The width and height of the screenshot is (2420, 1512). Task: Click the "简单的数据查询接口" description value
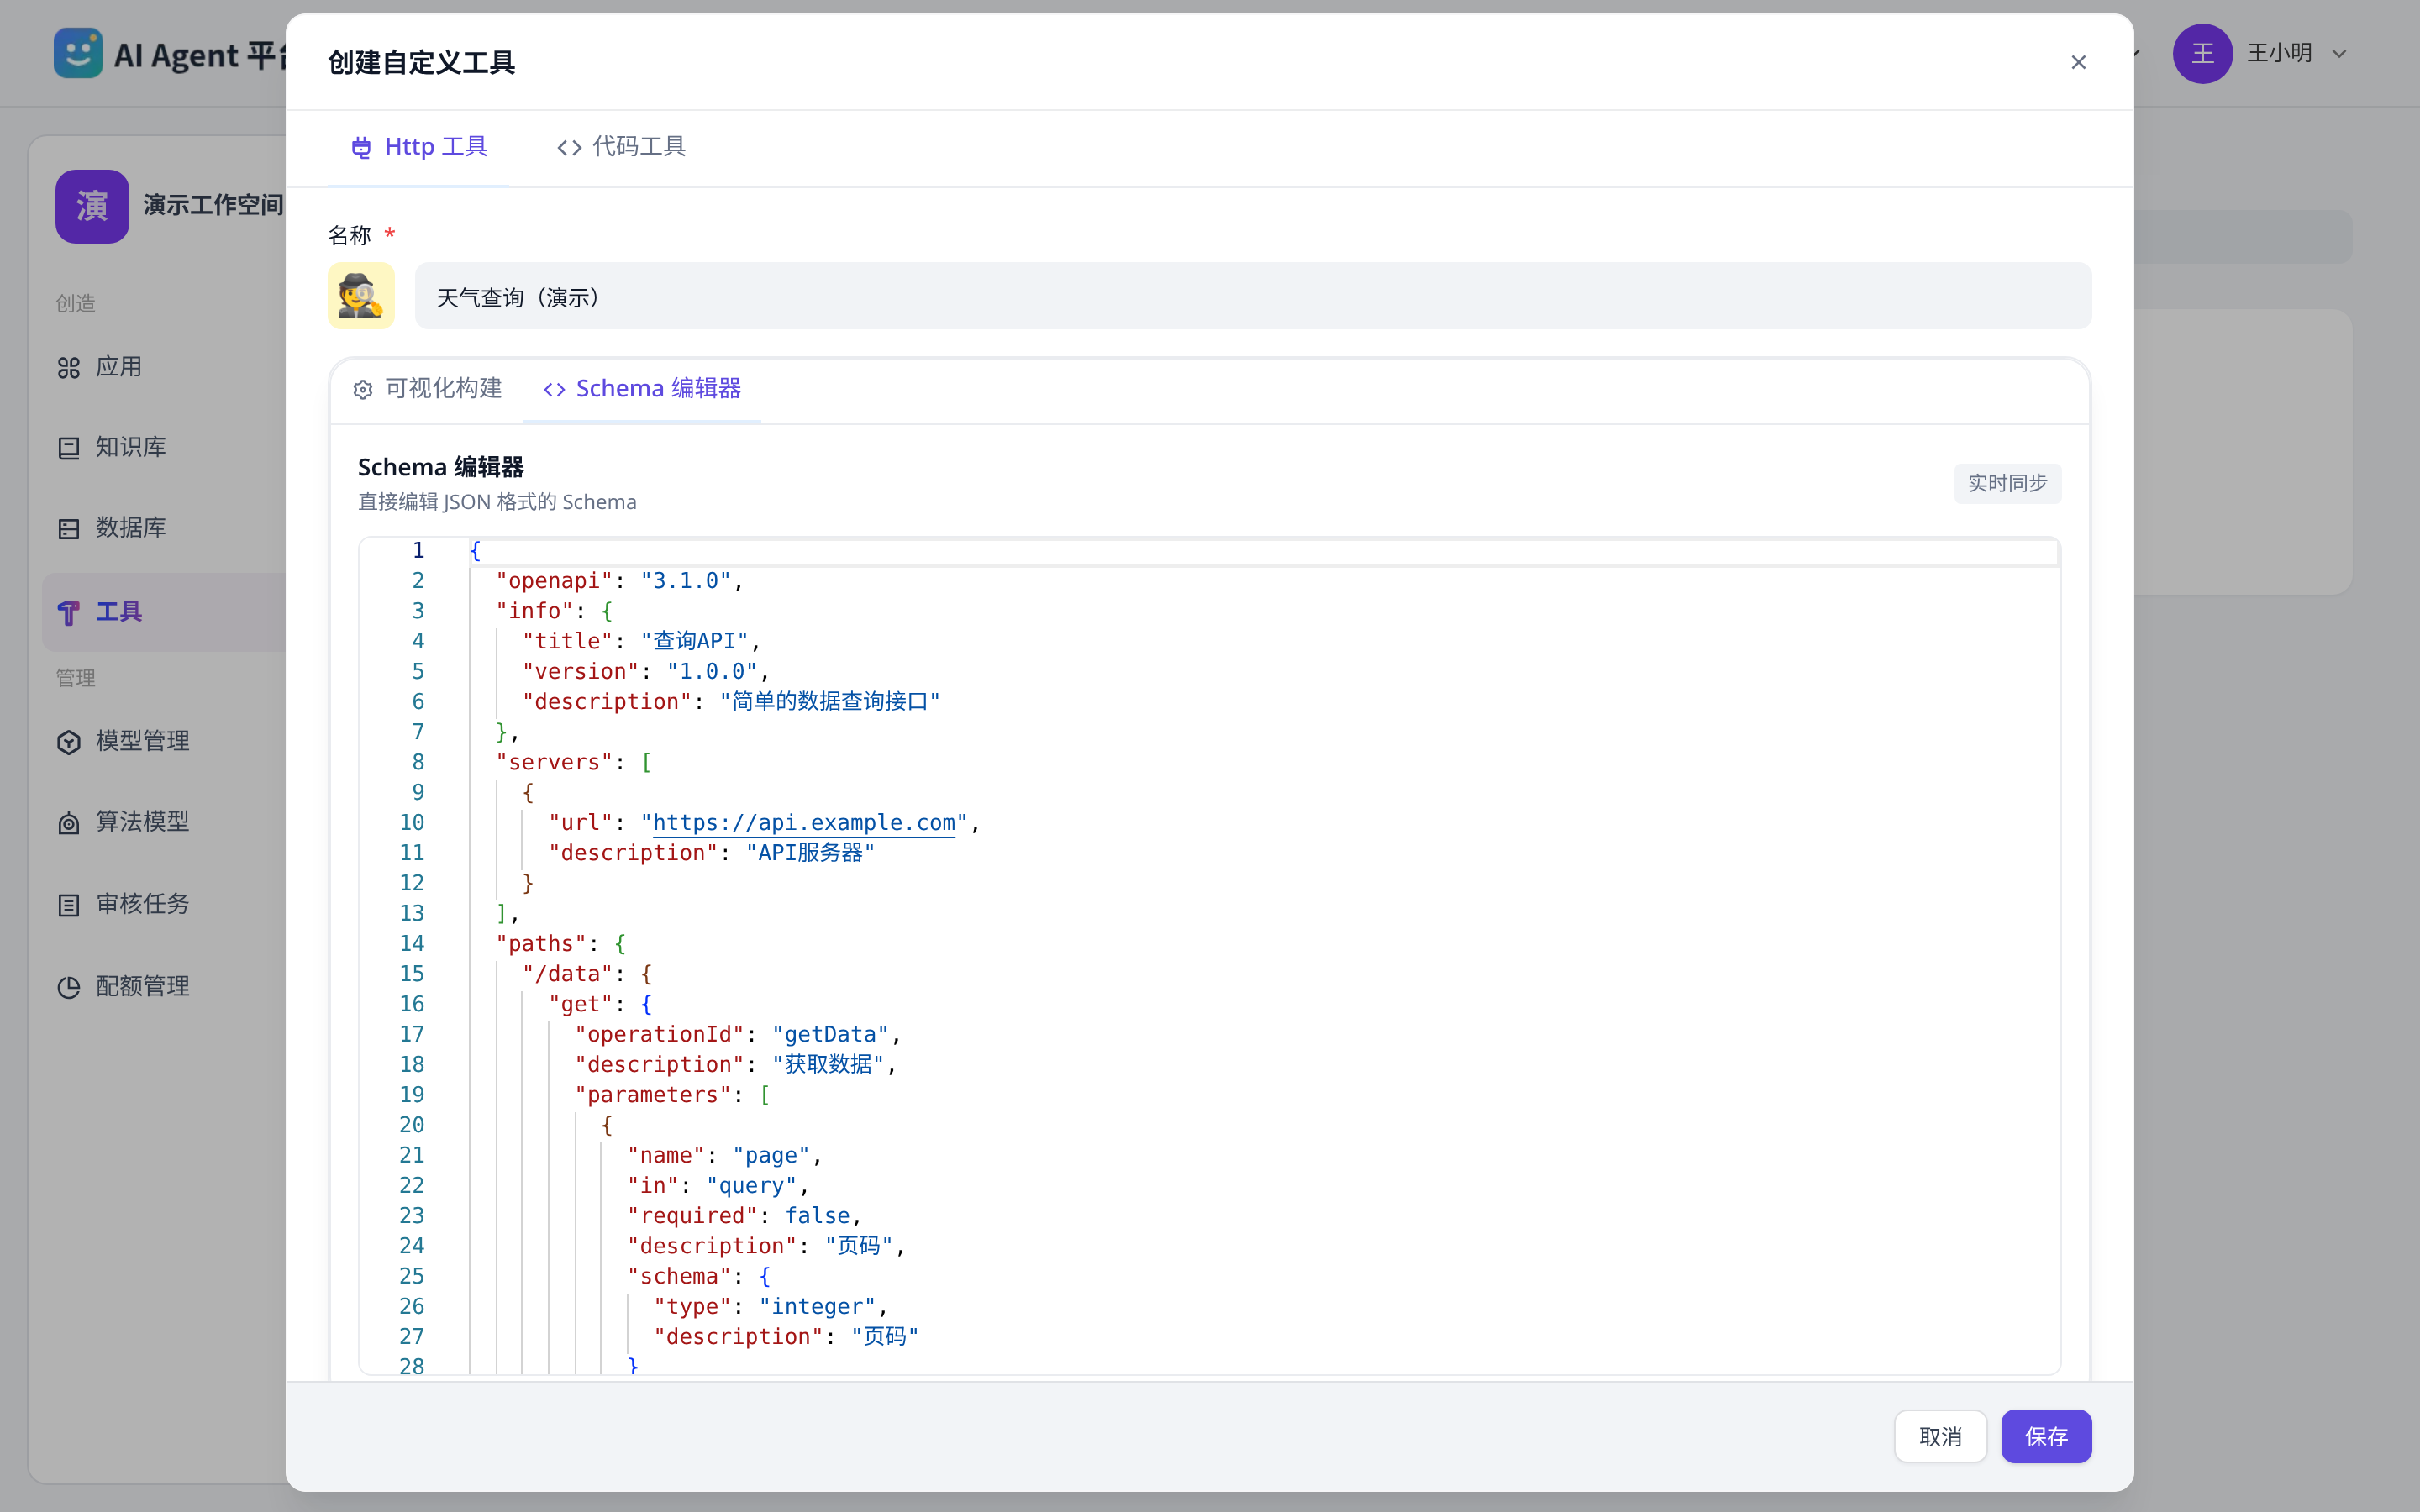pyautogui.click(x=830, y=701)
